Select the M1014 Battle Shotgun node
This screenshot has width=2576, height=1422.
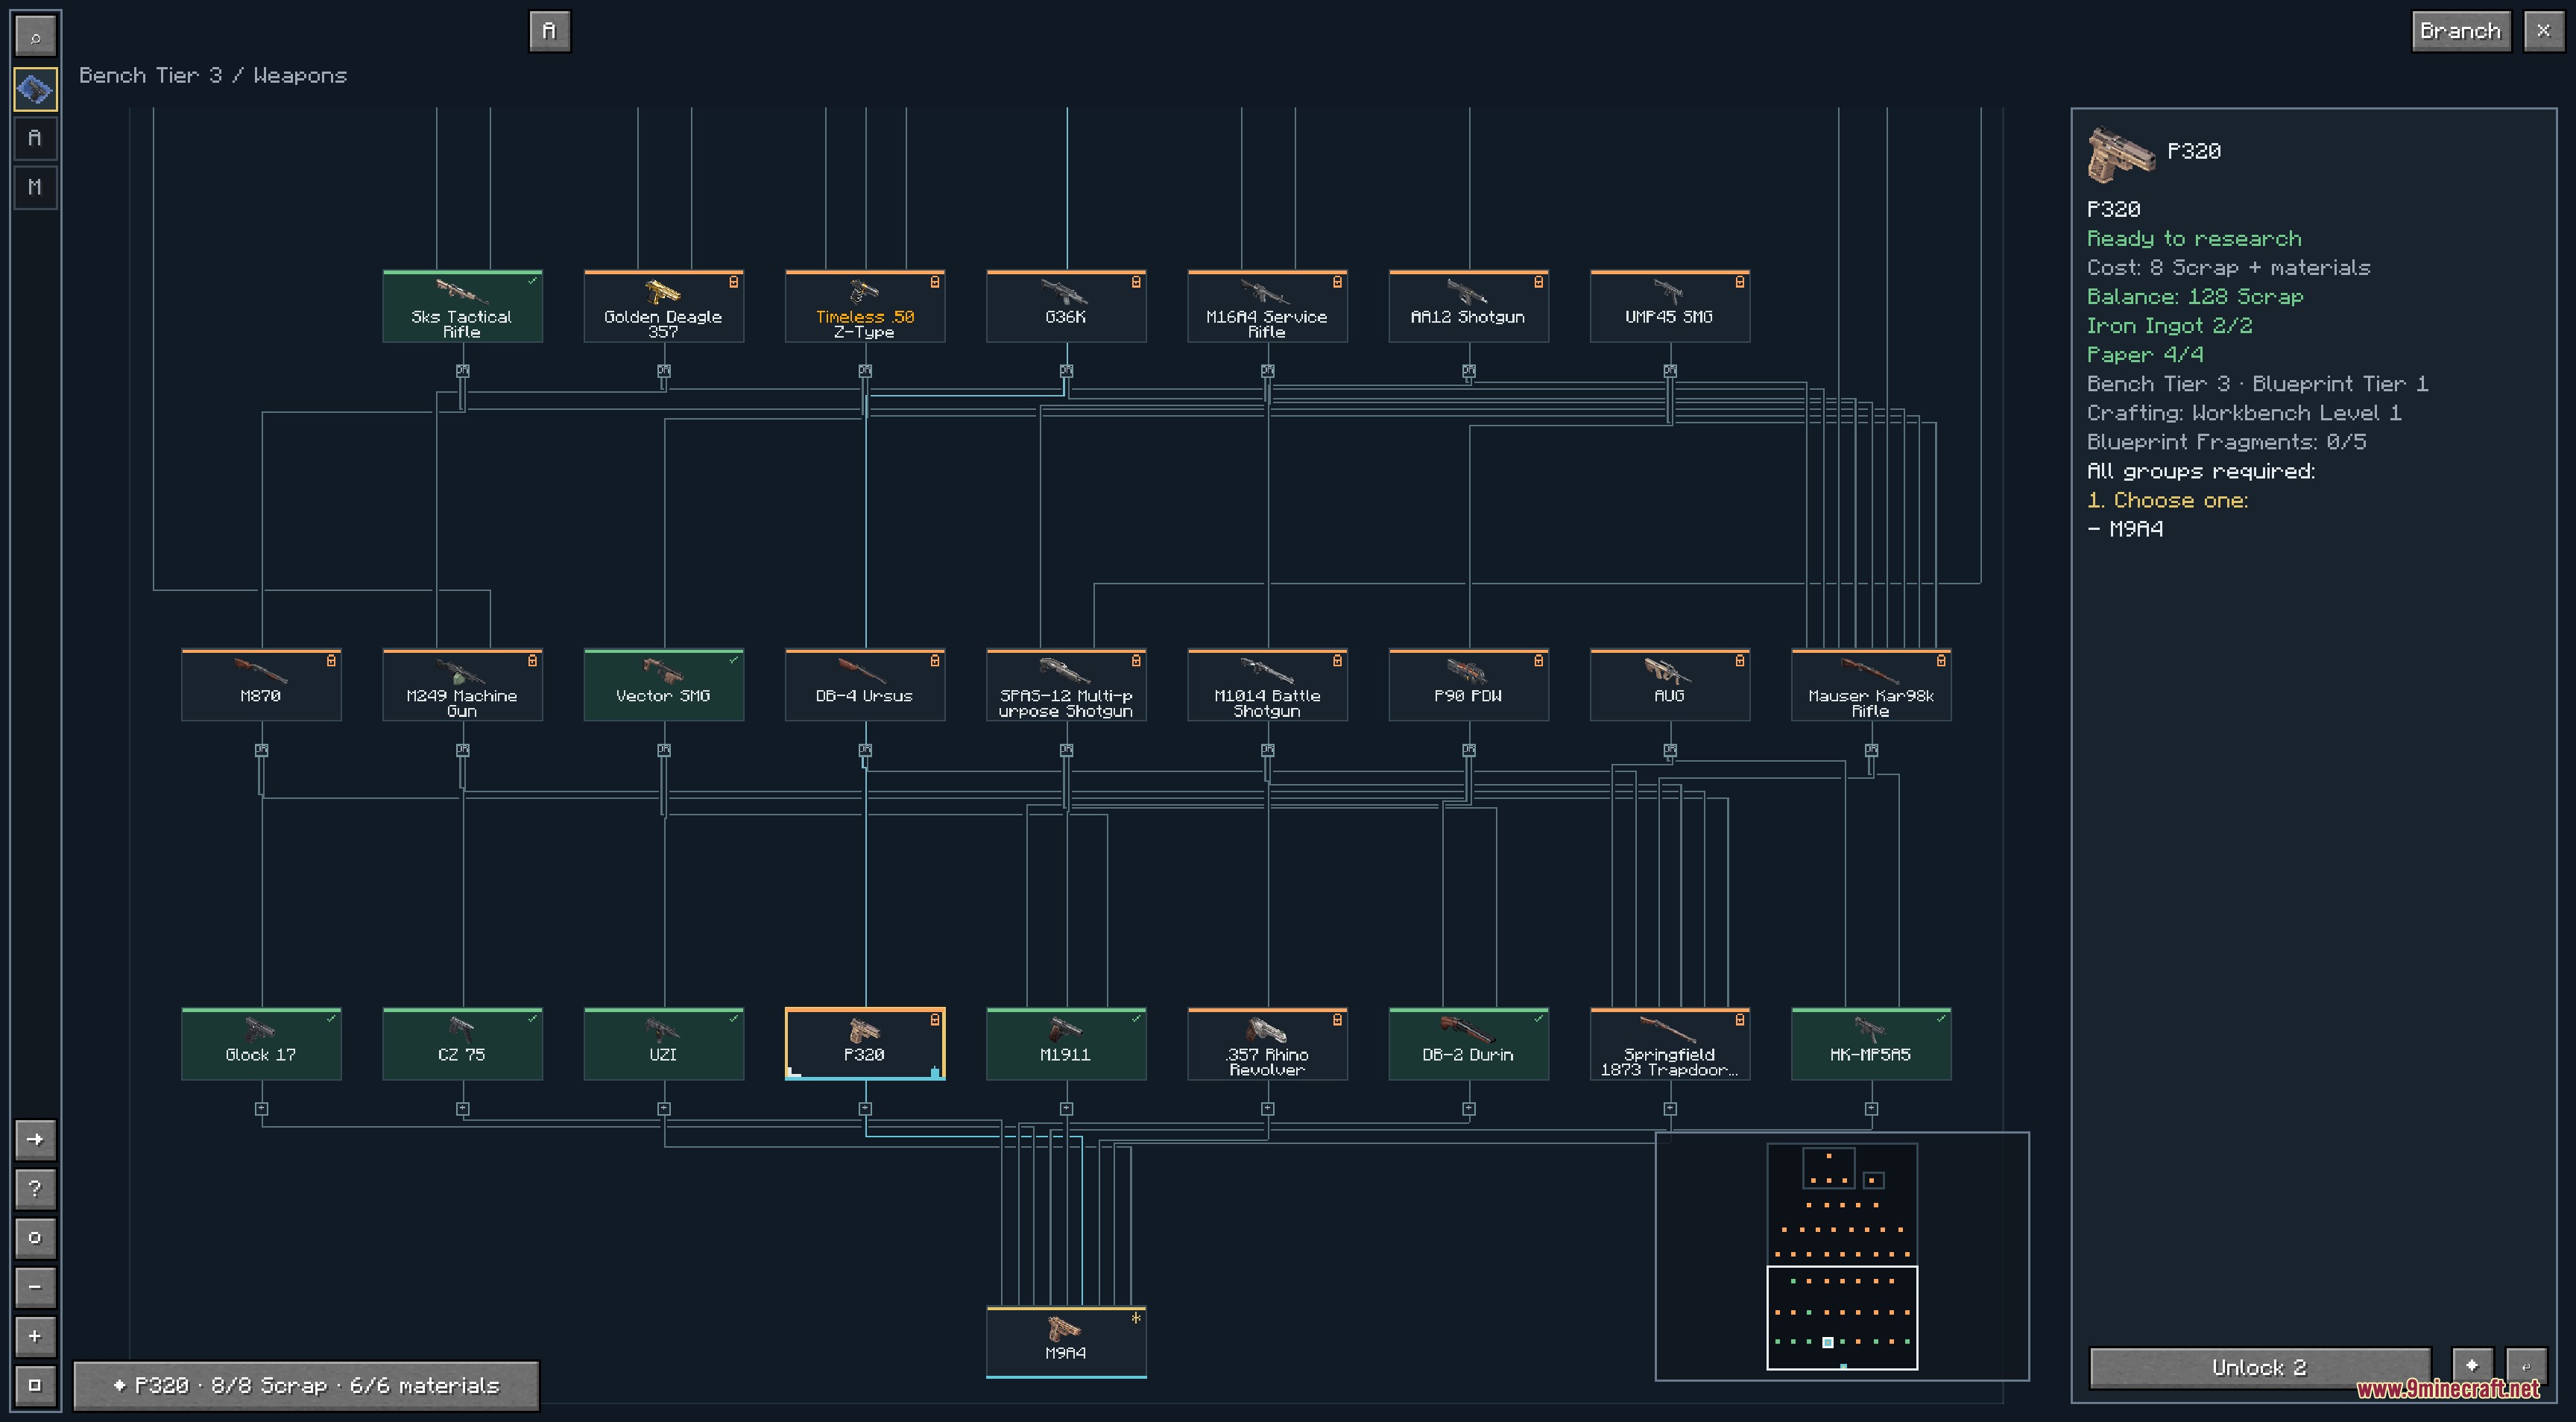(1268, 685)
